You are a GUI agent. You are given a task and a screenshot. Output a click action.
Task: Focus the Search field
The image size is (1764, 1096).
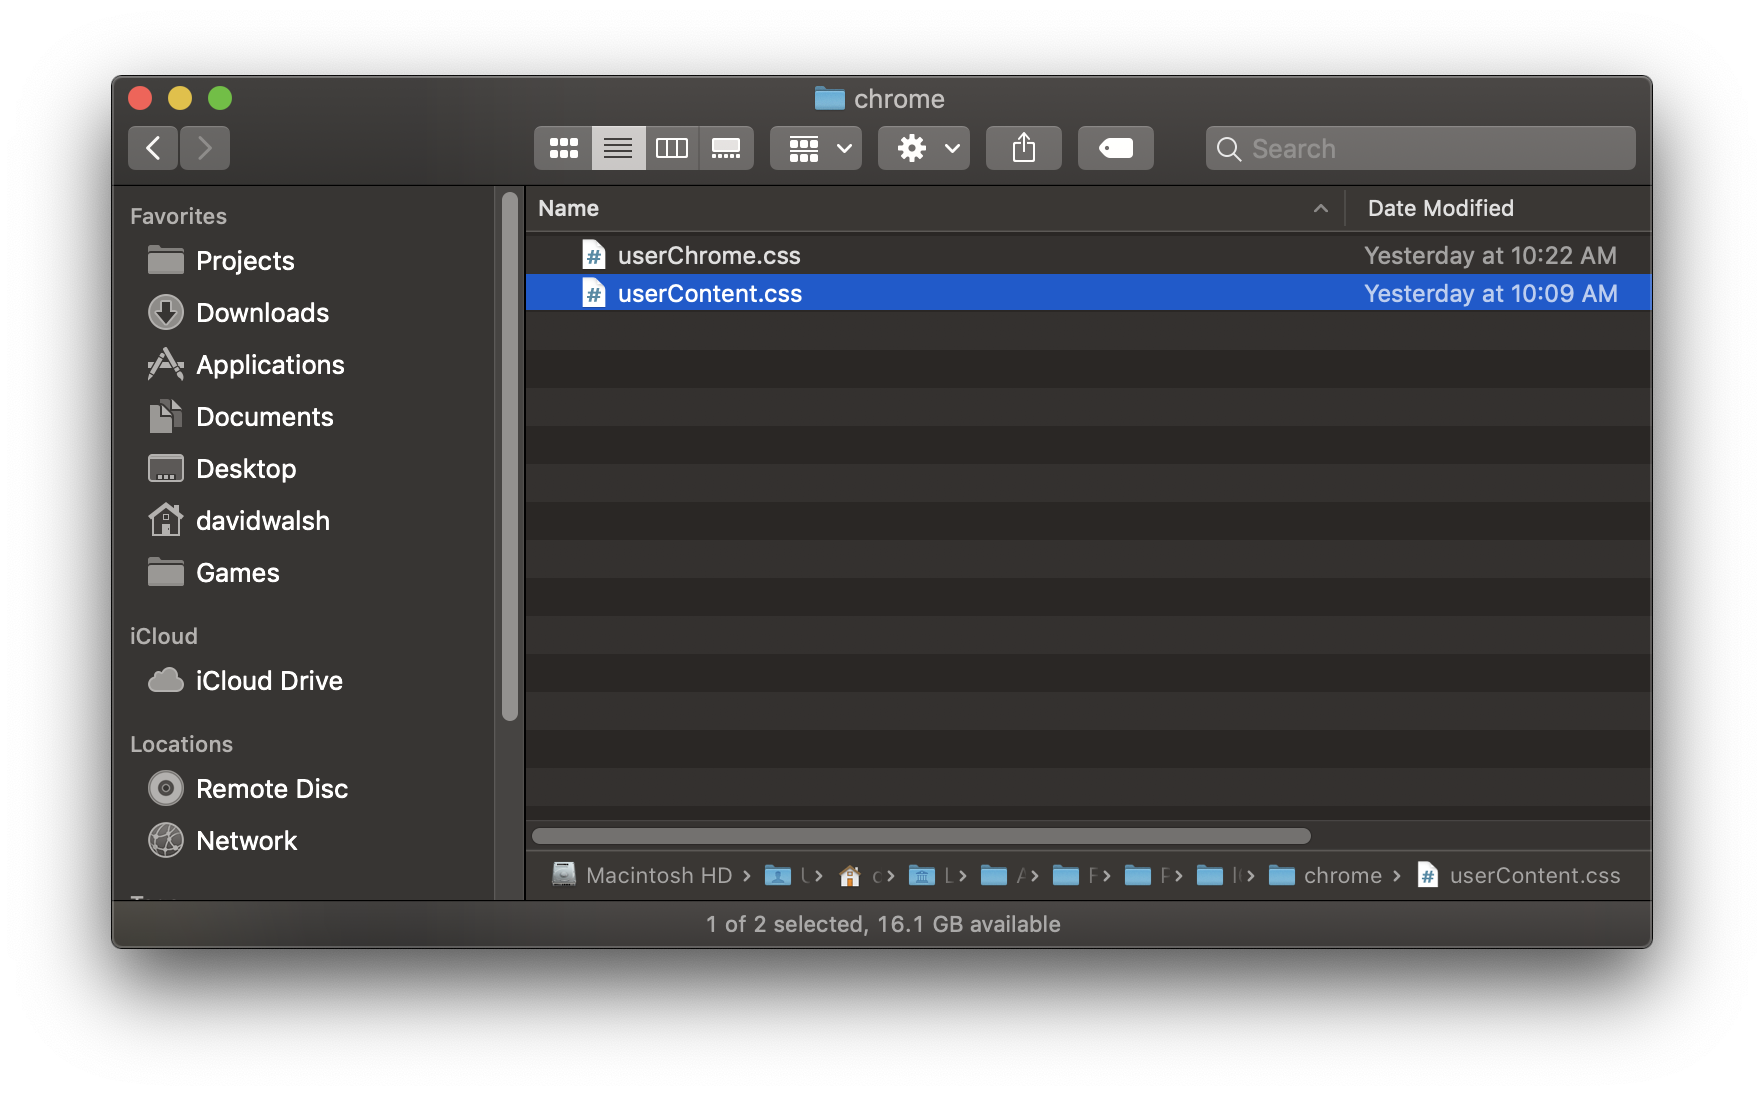point(1421,148)
